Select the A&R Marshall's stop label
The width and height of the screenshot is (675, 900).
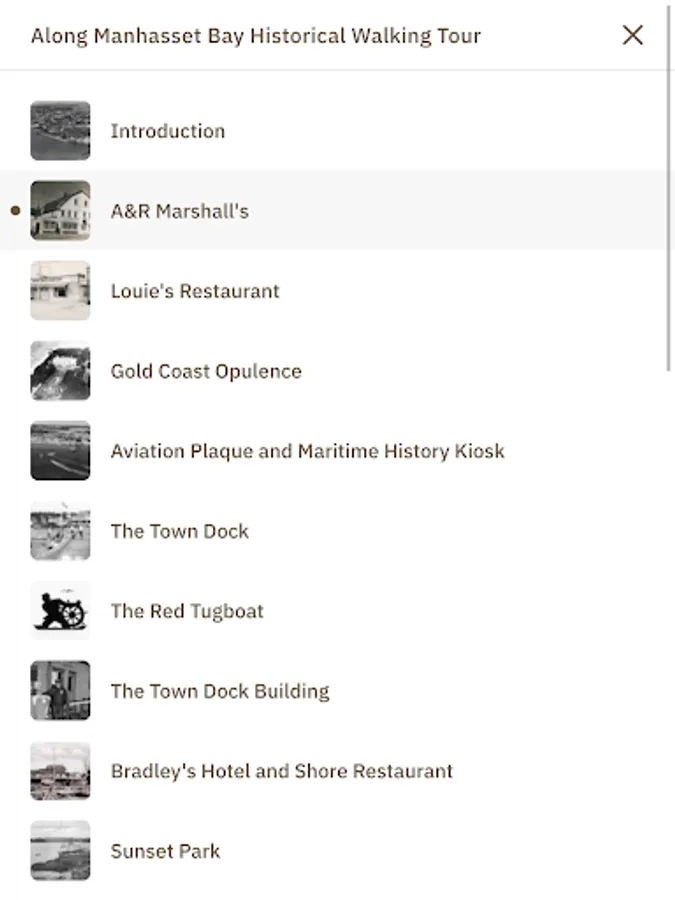(179, 211)
